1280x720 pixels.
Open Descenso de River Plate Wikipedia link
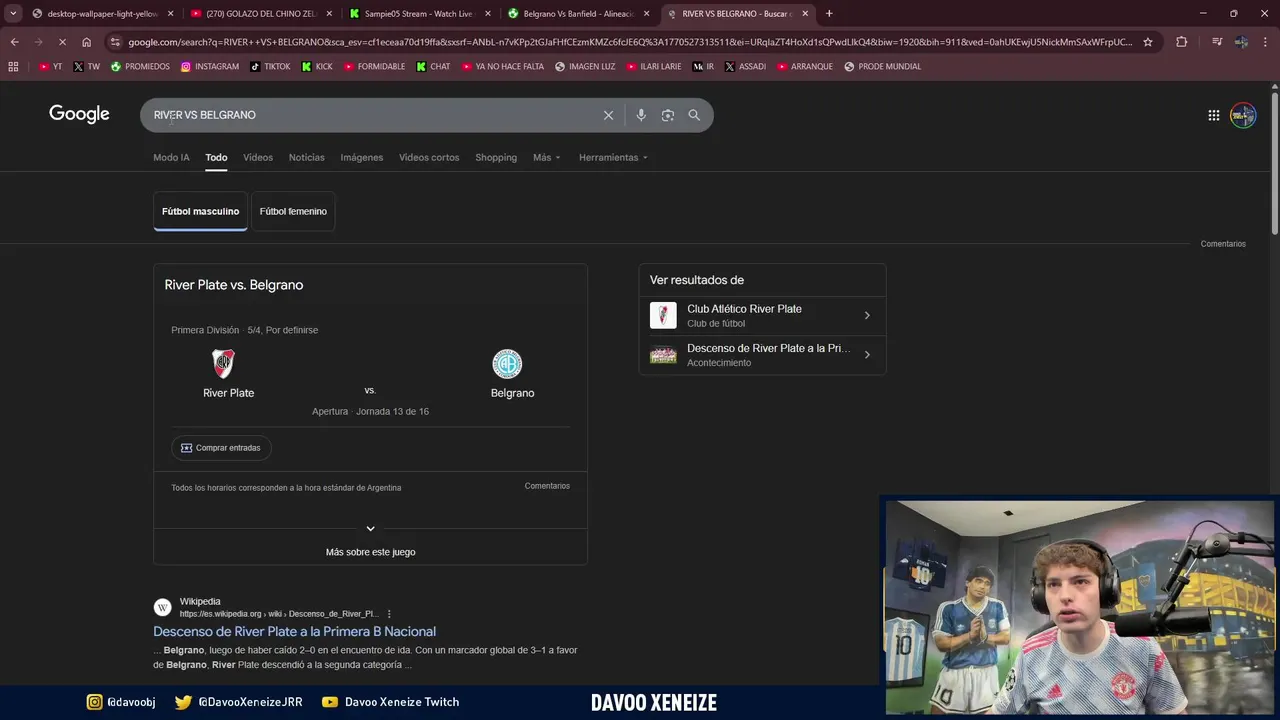(x=294, y=631)
